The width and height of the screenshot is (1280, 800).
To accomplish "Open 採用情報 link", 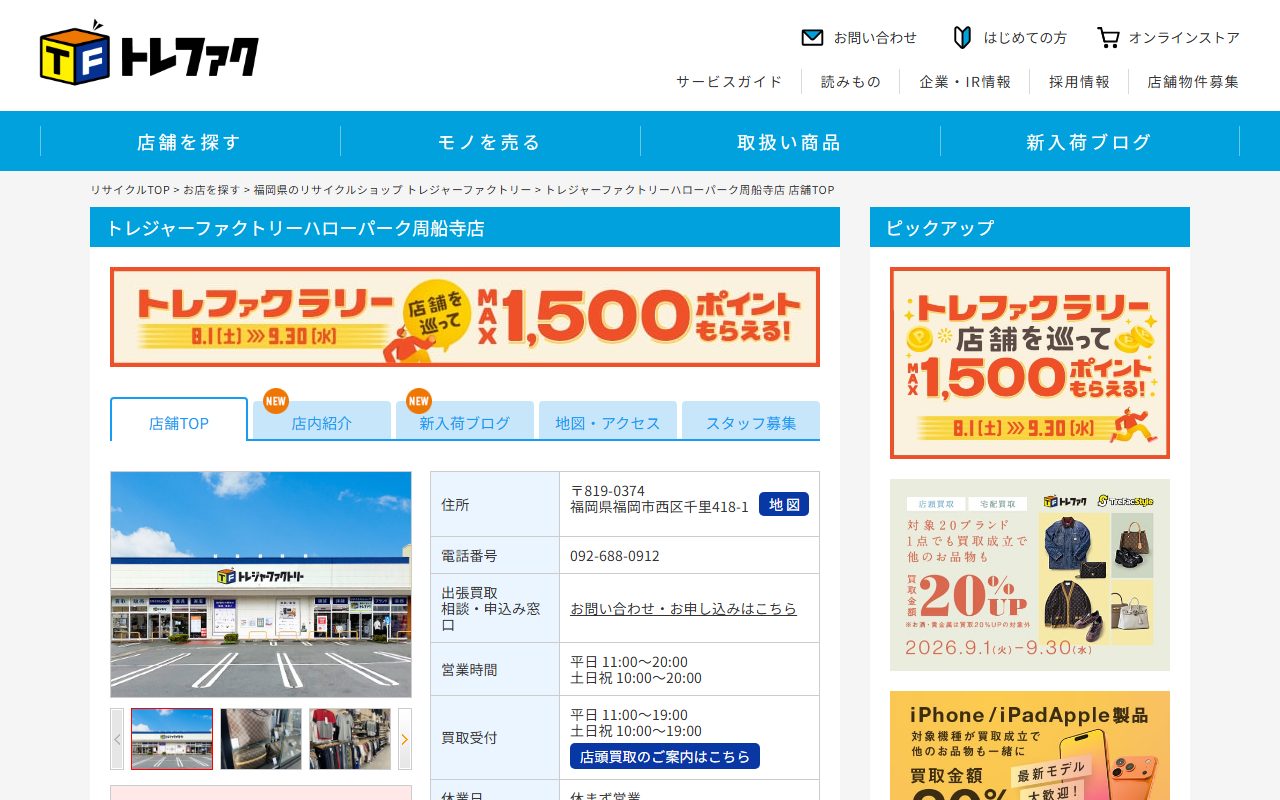I will point(1079,82).
